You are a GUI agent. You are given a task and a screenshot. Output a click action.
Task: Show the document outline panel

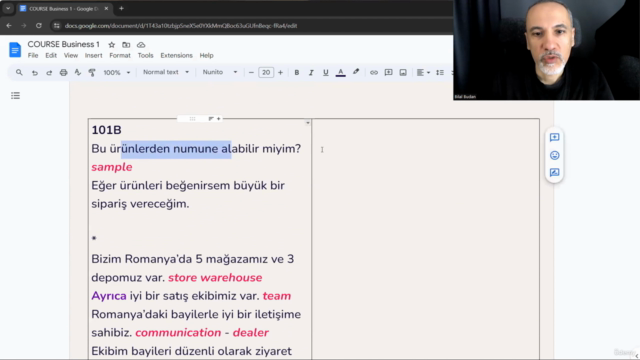pos(16,96)
